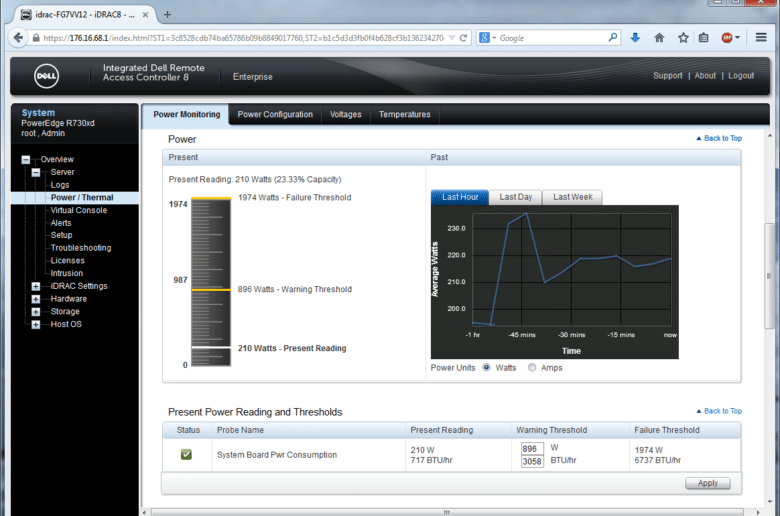Edit the 896 W warning threshold field
Image resolution: width=780 pixels, height=516 pixels.
click(532, 449)
